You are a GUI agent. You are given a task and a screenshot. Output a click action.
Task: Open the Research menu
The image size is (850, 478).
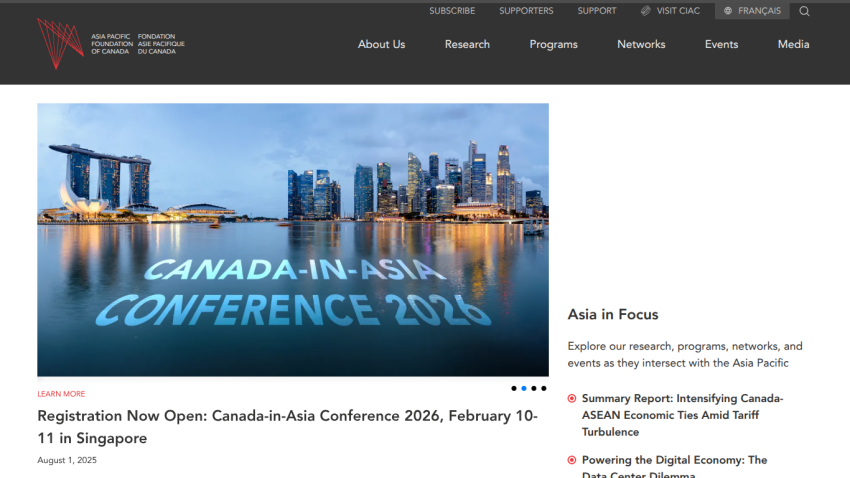pyautogui.click(x=467, y=44)
